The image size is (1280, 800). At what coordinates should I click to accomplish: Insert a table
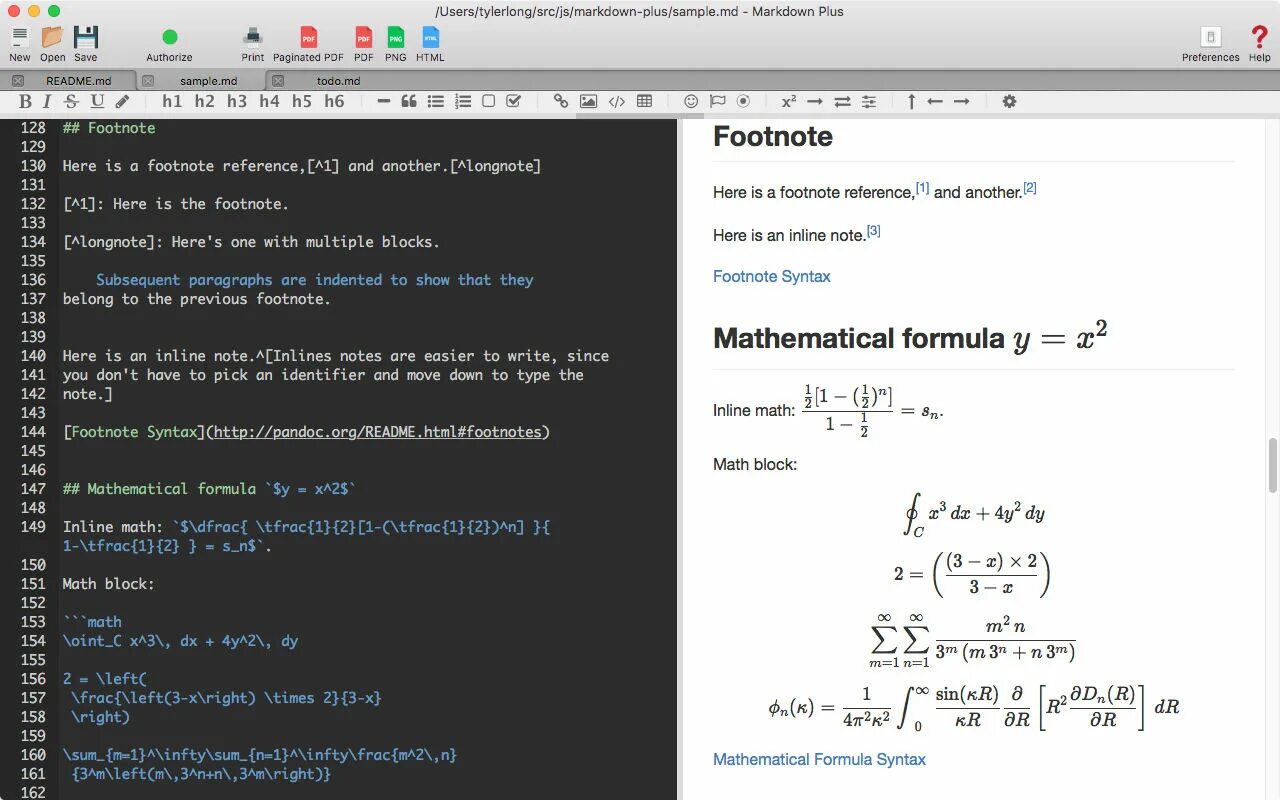(644, 101)
